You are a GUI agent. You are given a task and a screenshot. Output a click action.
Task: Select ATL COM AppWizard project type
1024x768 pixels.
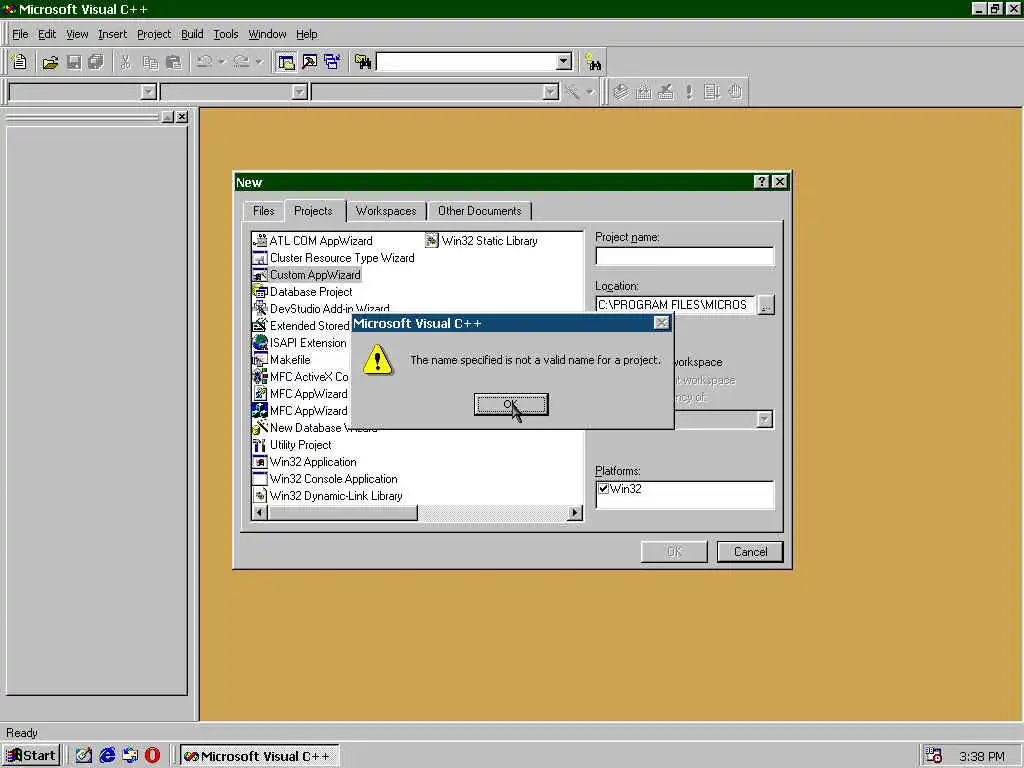pos(312,241)
